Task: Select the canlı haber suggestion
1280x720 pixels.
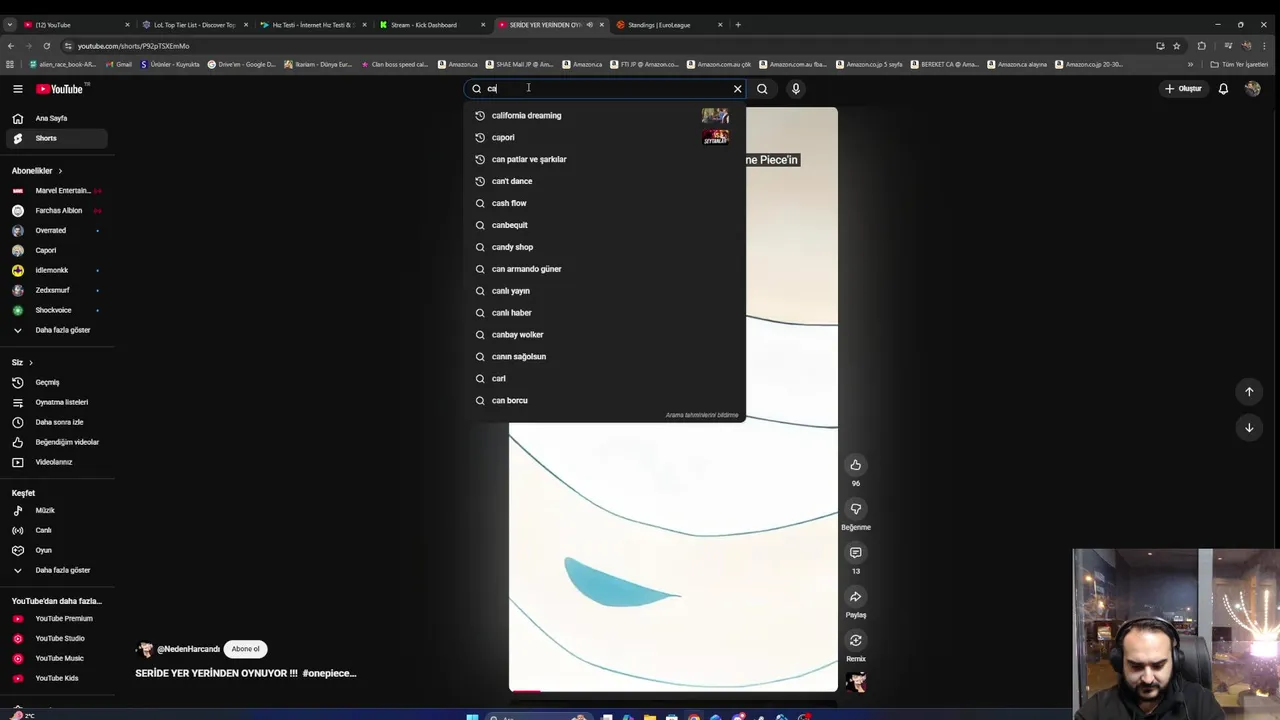Action: [605, 313]
